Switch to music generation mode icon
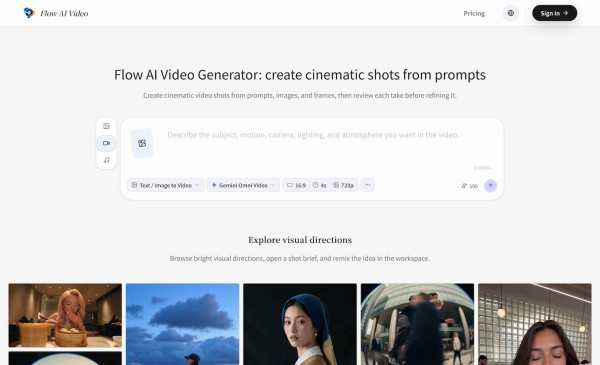Screen dimensions: 600x365 106,160
